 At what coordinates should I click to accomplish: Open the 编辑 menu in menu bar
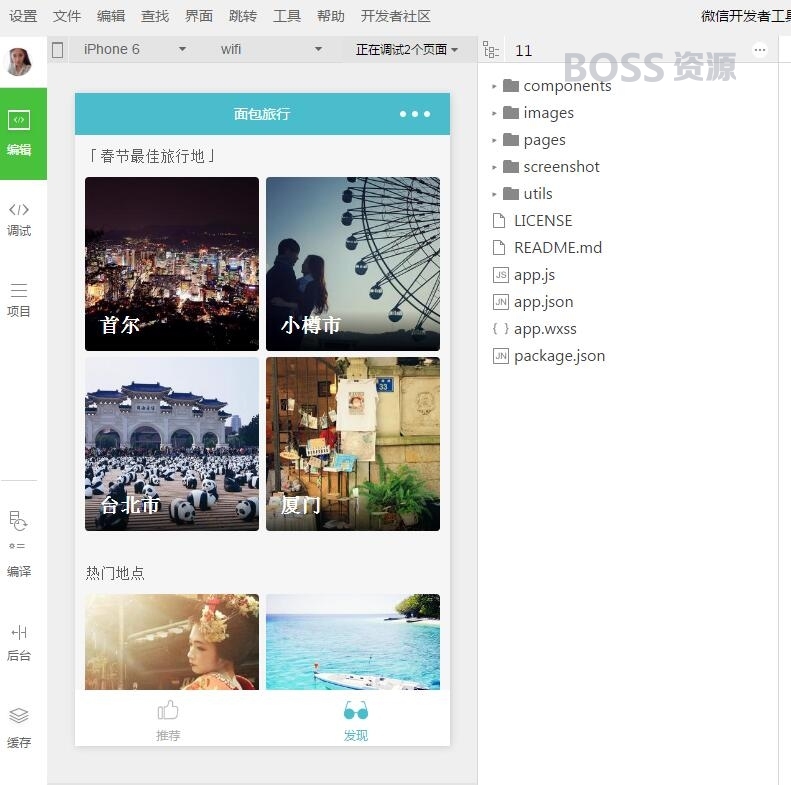point(111,16)
